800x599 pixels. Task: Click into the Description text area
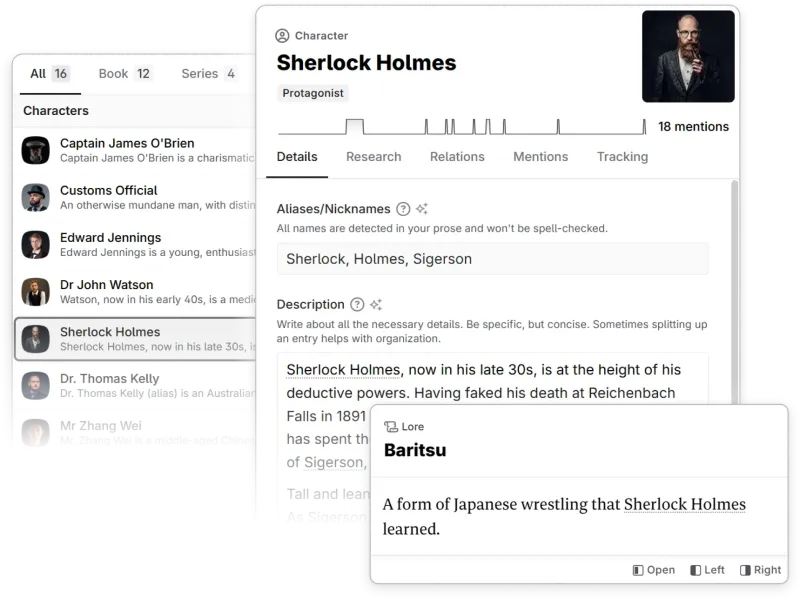tap(492, 380)
